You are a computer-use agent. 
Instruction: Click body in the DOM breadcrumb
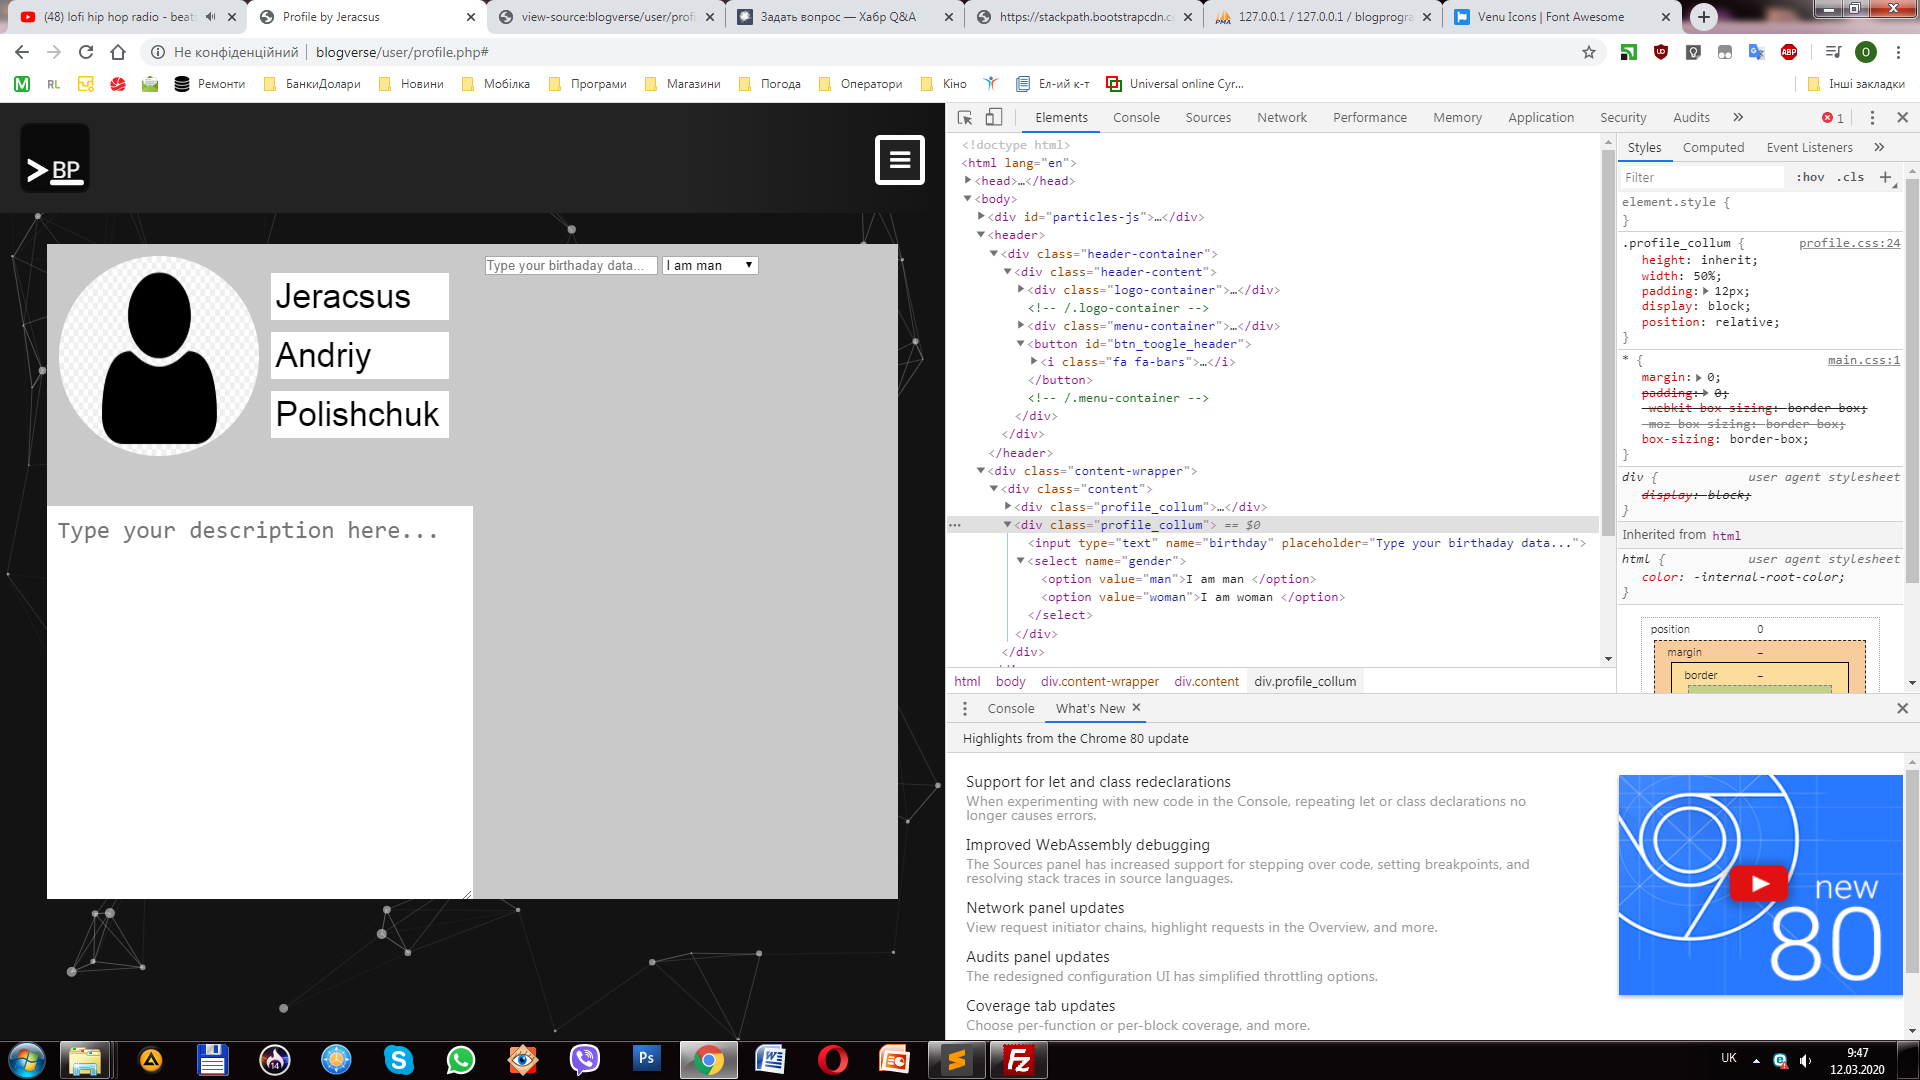point(1010,681)
